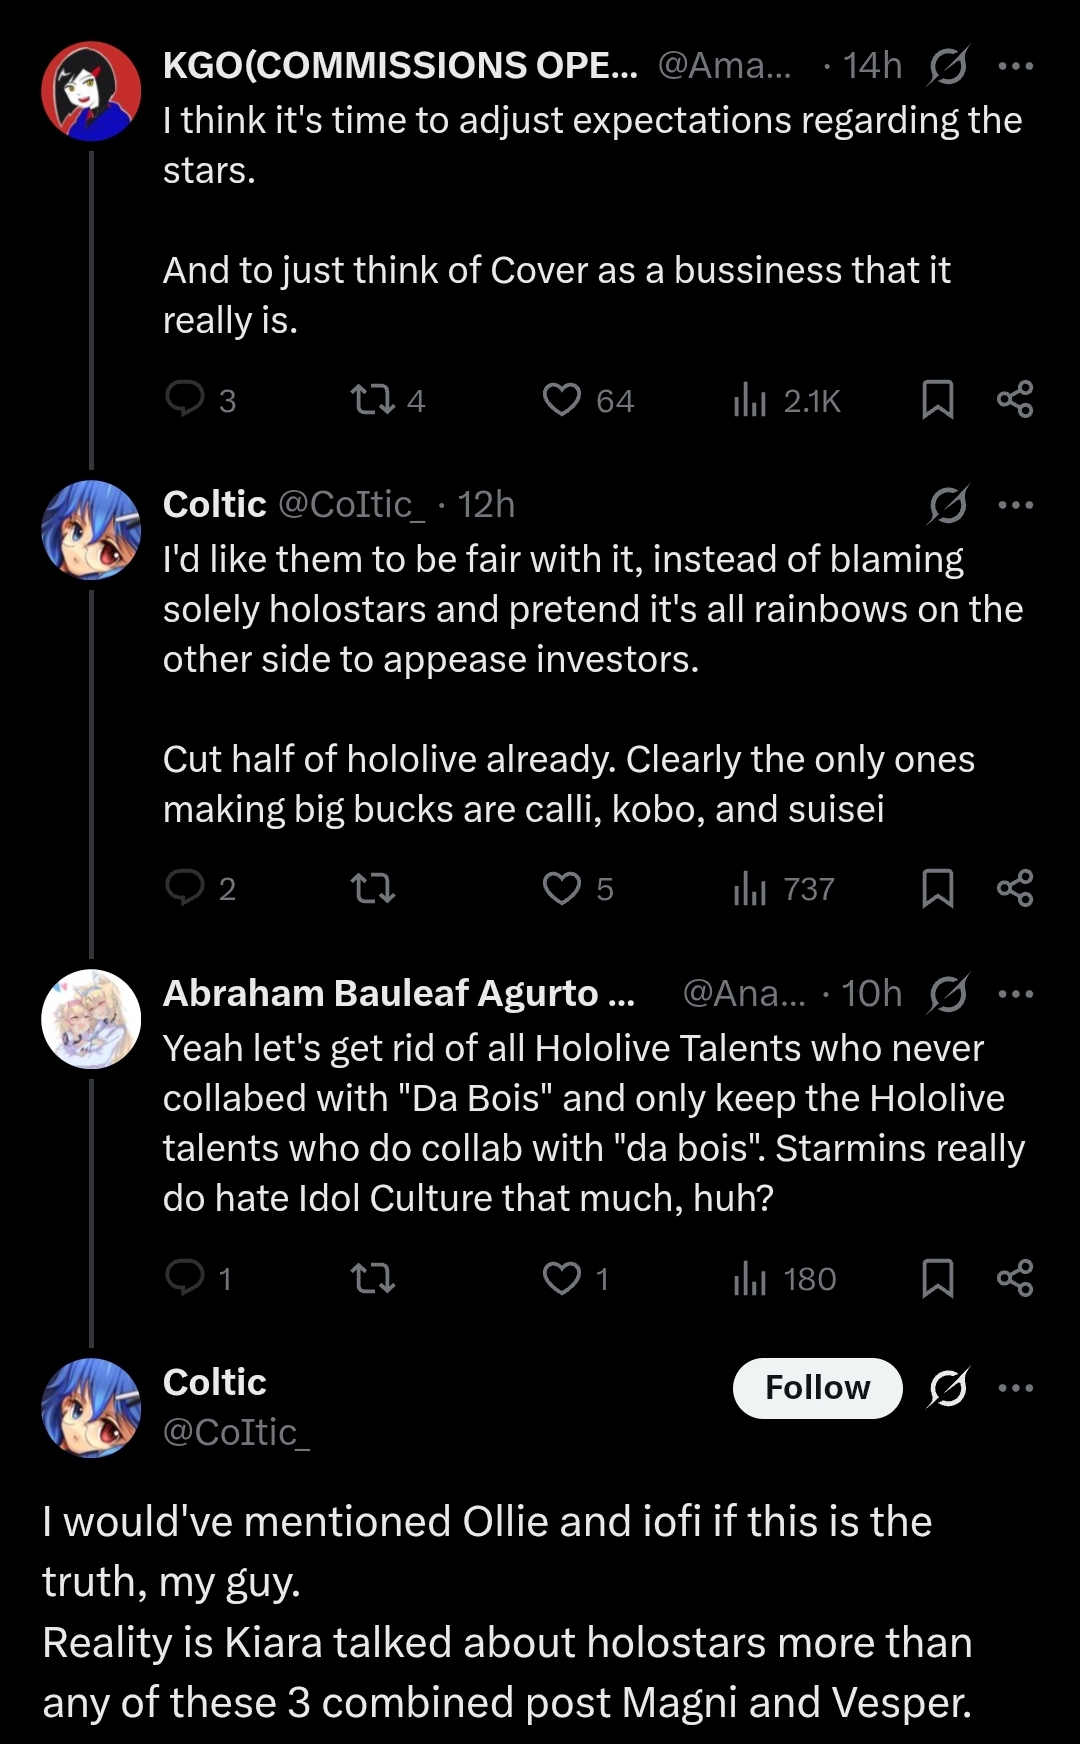Viewport: 1080px width, 1744px height.
Task: Reply to Coltic's 12h tweet
Action: [186, 888]
